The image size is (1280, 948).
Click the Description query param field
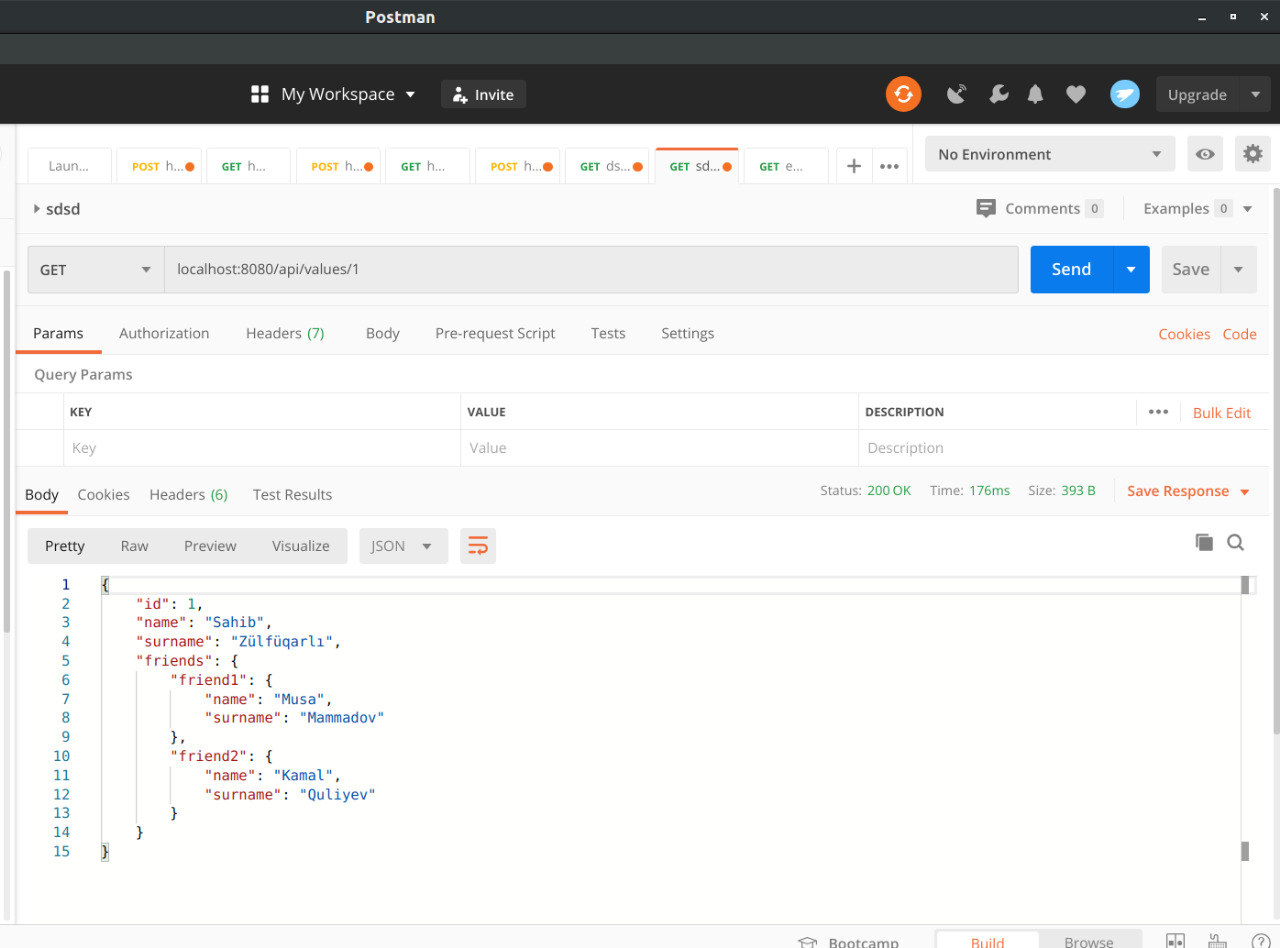click(x=1062, y=448)
